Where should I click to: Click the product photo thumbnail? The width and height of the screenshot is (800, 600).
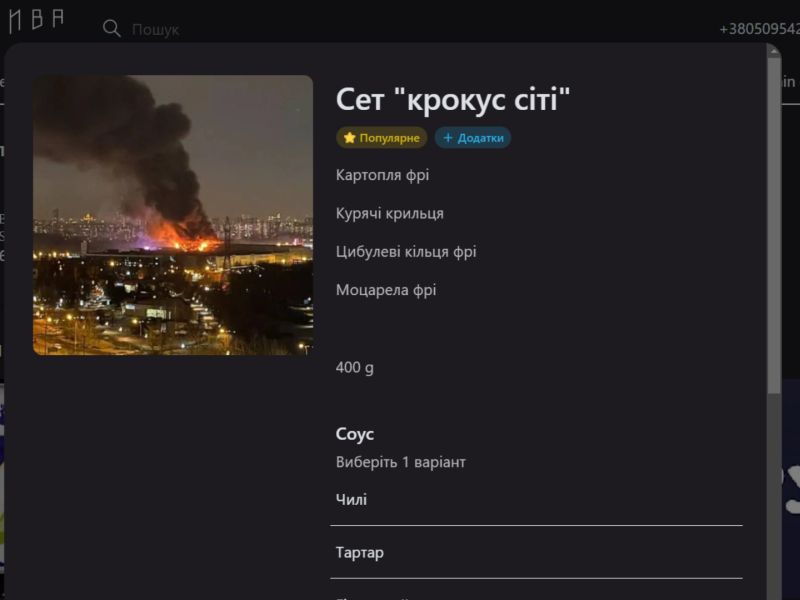pyautogui.click(x=173, y=215)
